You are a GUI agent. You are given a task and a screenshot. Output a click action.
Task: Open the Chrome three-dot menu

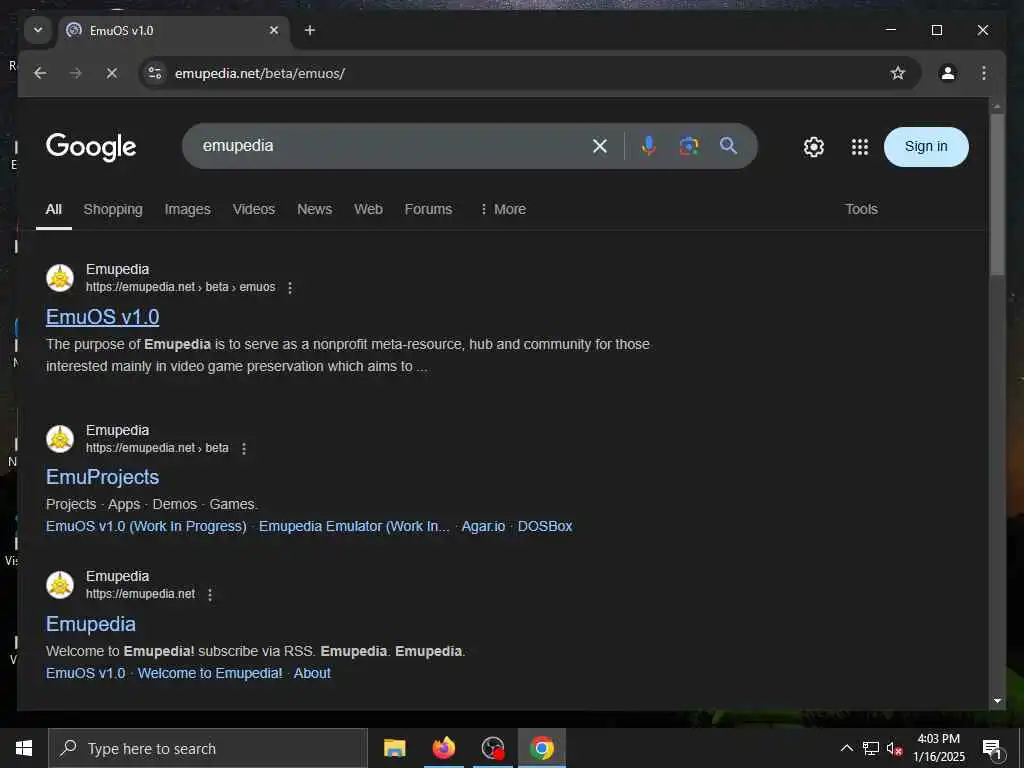click(984, 73)
